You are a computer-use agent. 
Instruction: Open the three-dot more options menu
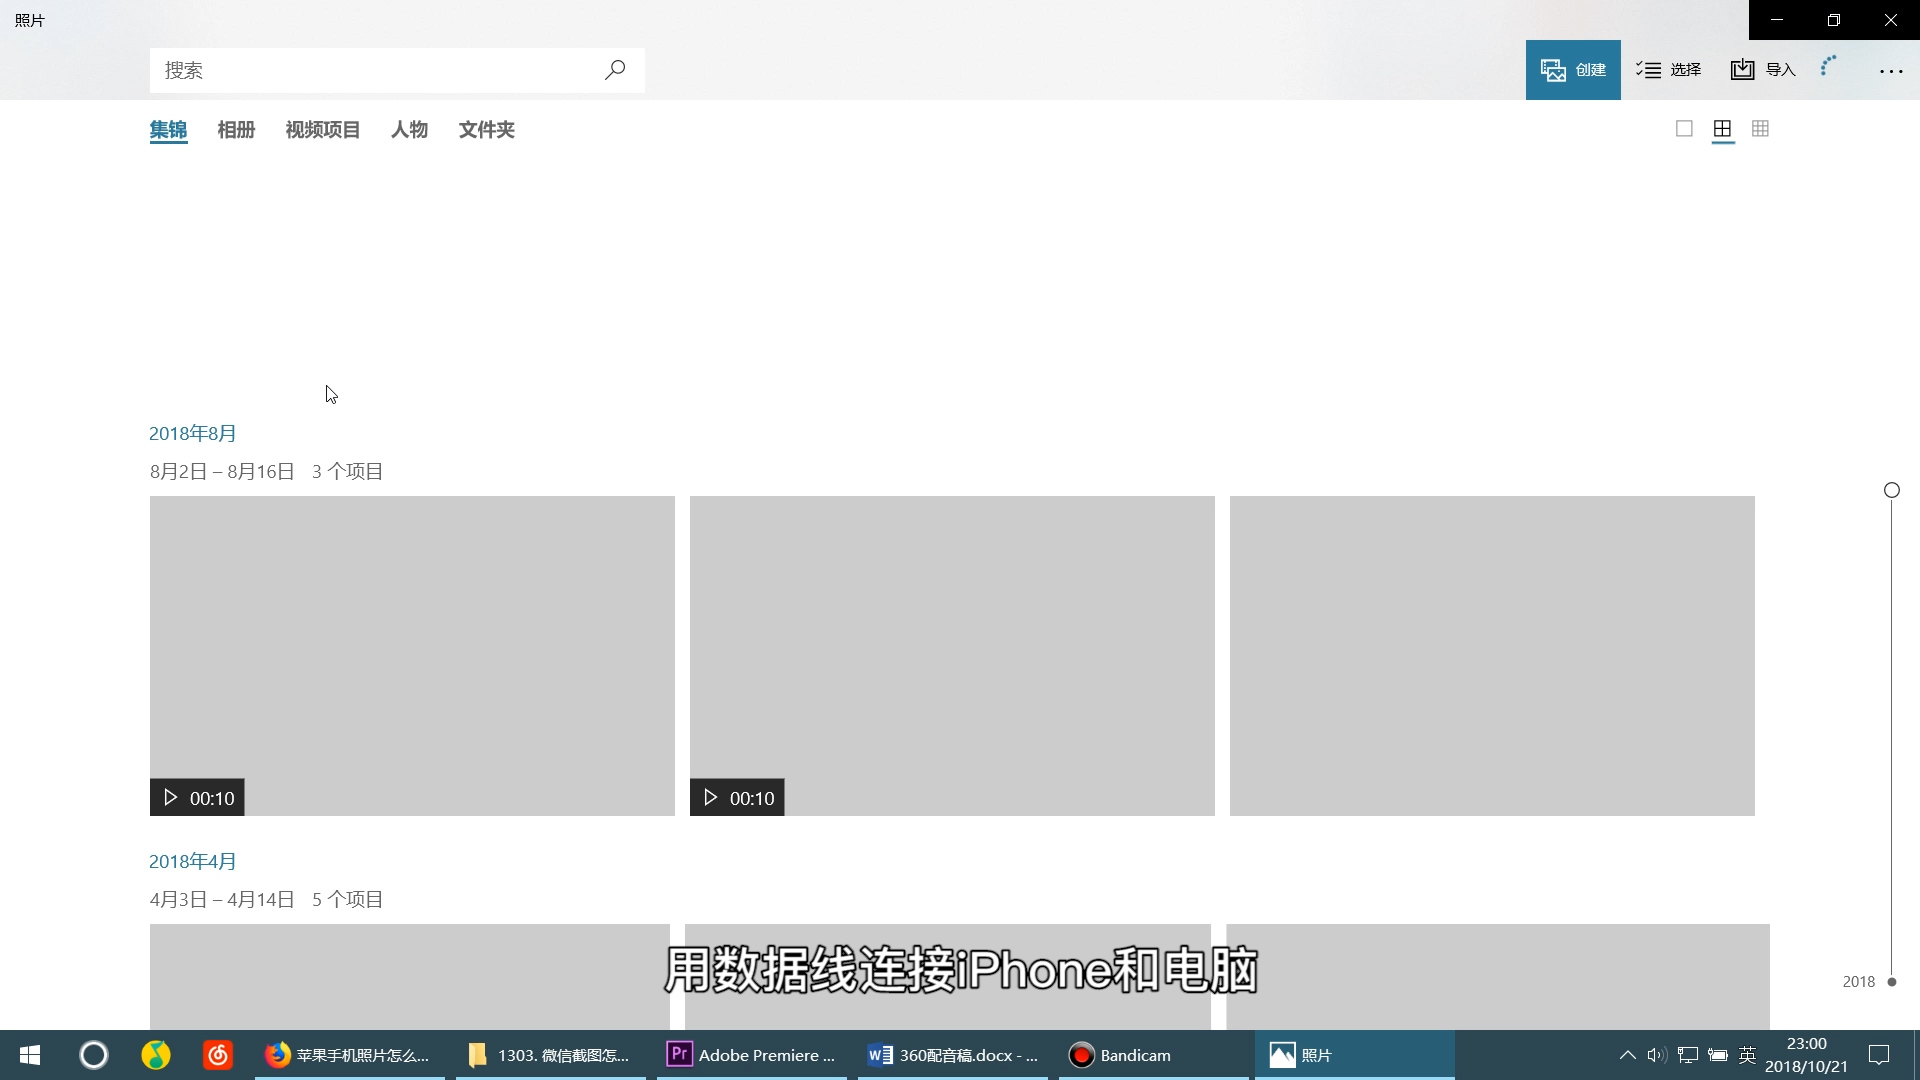point(1891,71)
